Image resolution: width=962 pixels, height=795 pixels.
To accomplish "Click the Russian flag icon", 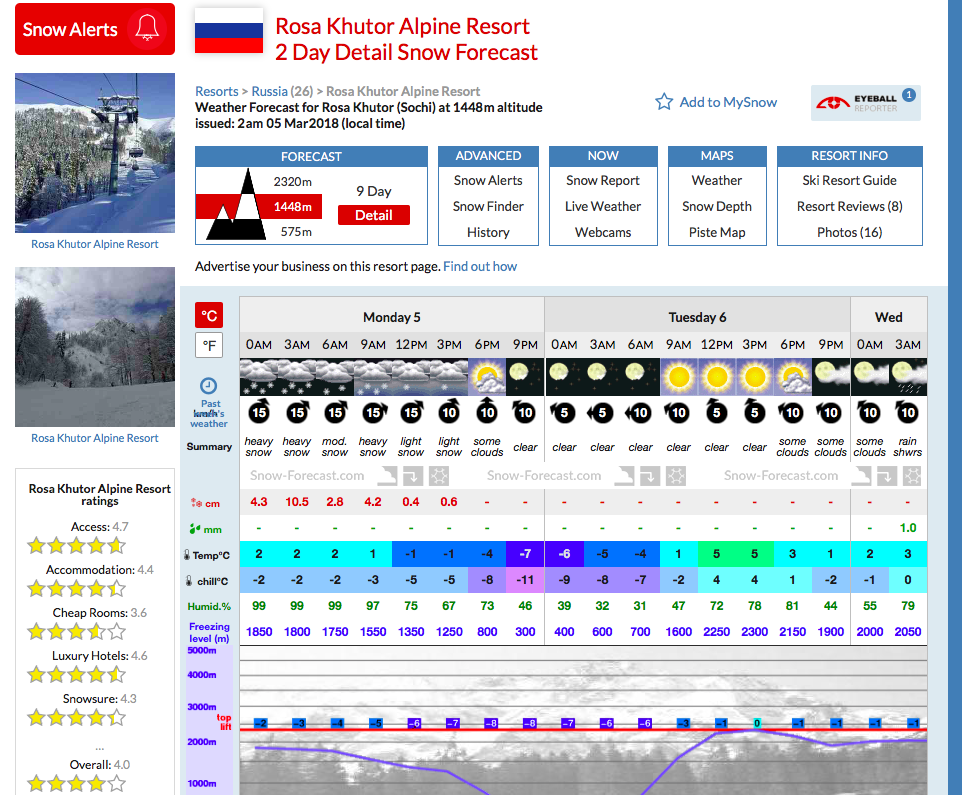I will [x=229, y=31].
